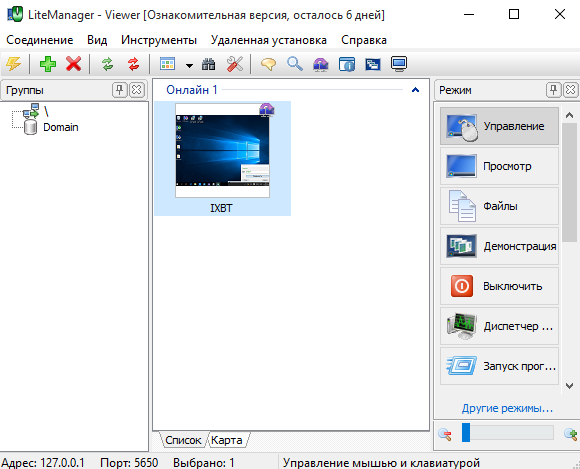Open the Справка menu
Viewport: 580px width, 469px height.
pos(364,40)
